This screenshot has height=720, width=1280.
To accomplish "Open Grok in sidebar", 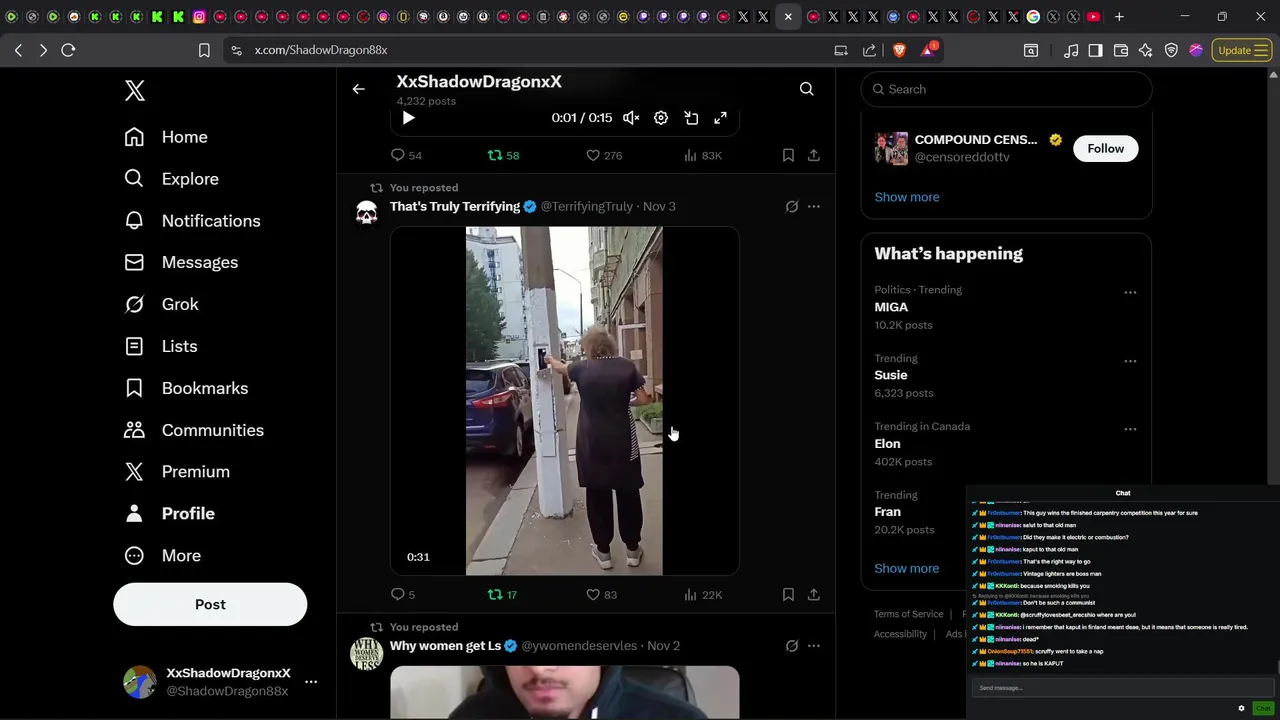I will [x=161, y=304].
